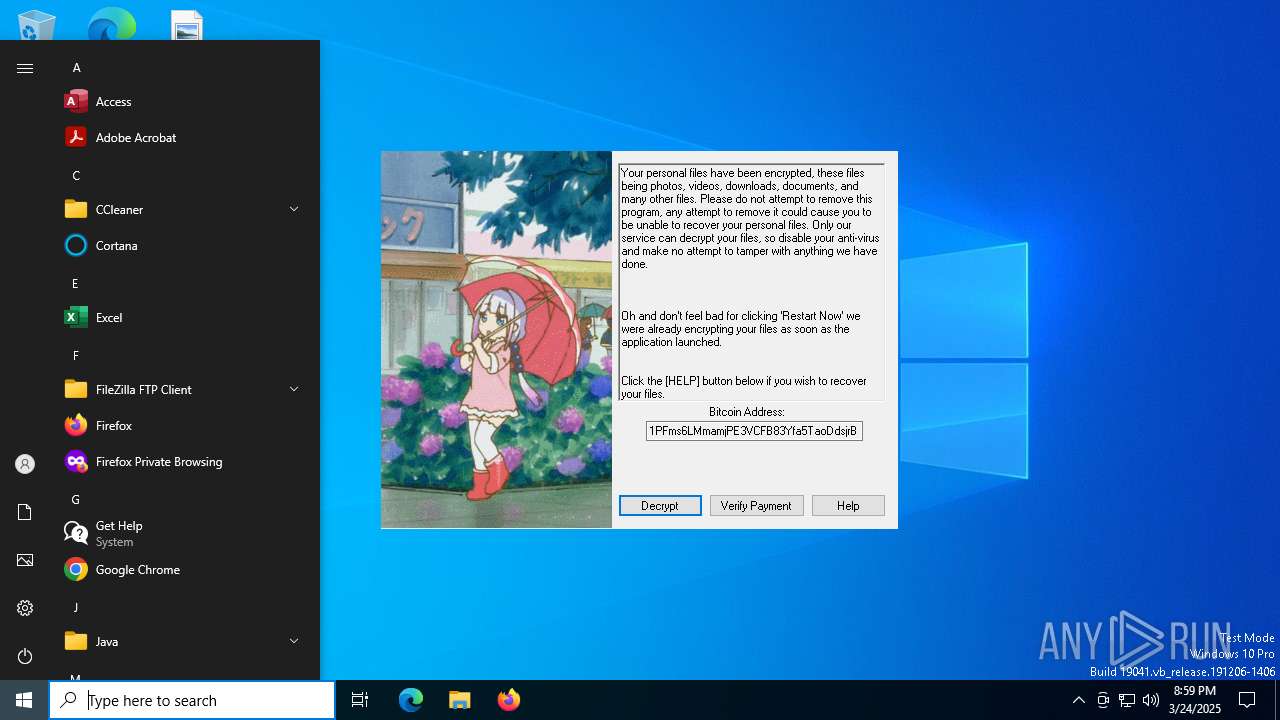The height and width of the screenshot is (720, 1280).
Task: Open the user account icon
Action: pos(25,464)
